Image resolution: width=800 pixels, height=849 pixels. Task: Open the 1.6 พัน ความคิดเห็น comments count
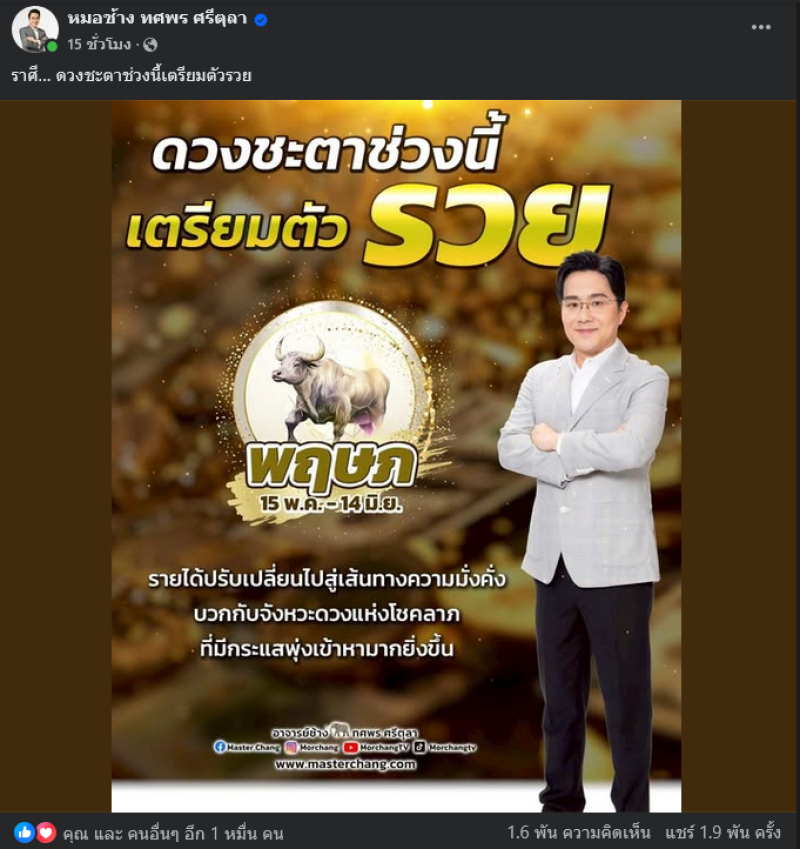(579, 832)
